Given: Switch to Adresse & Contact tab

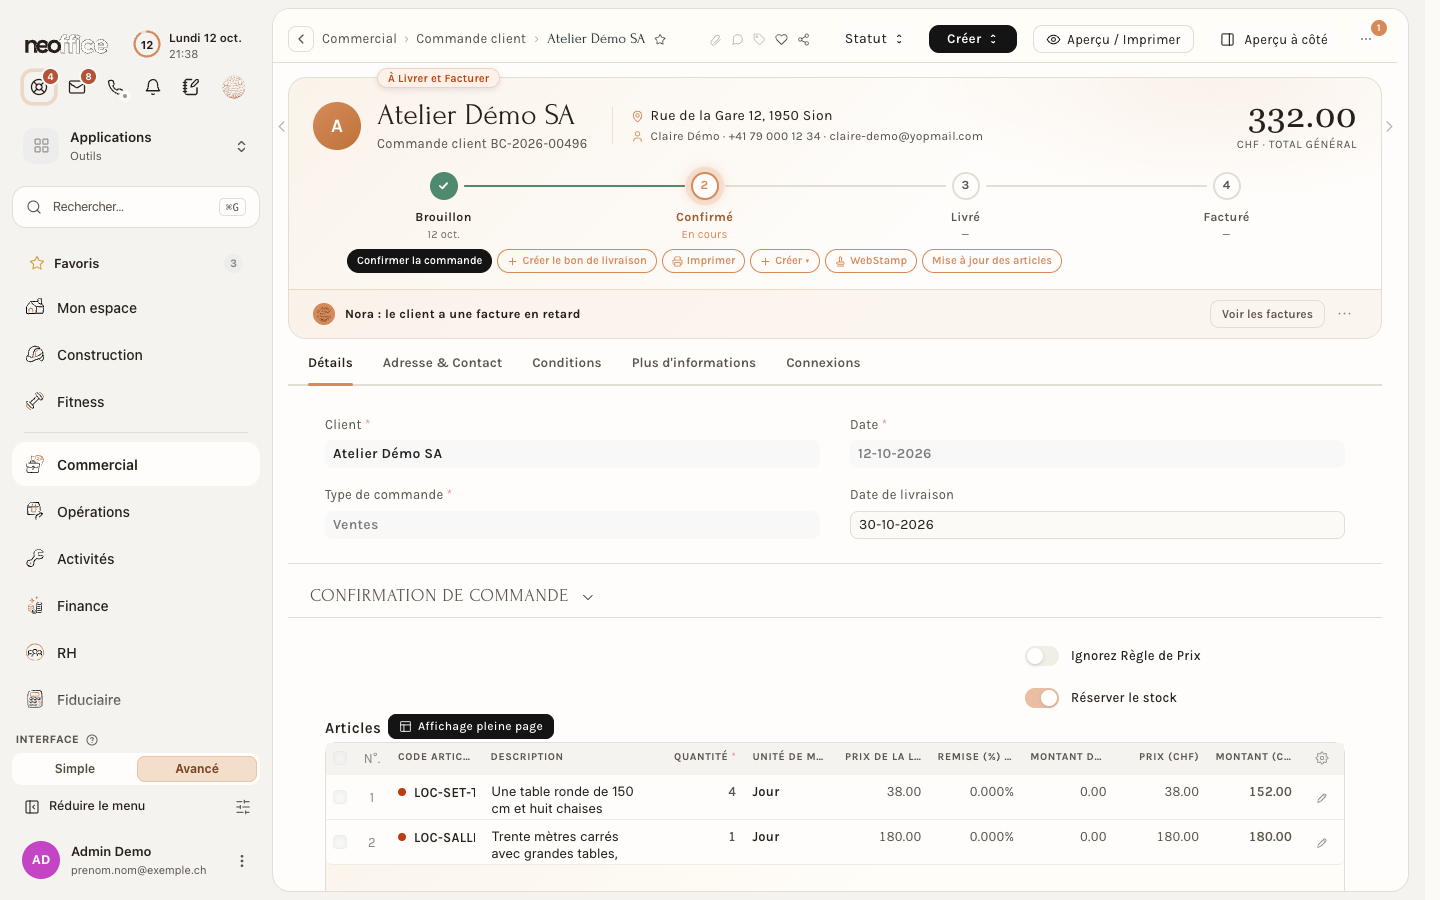Looking at the screenshot, I should point(442,363).
